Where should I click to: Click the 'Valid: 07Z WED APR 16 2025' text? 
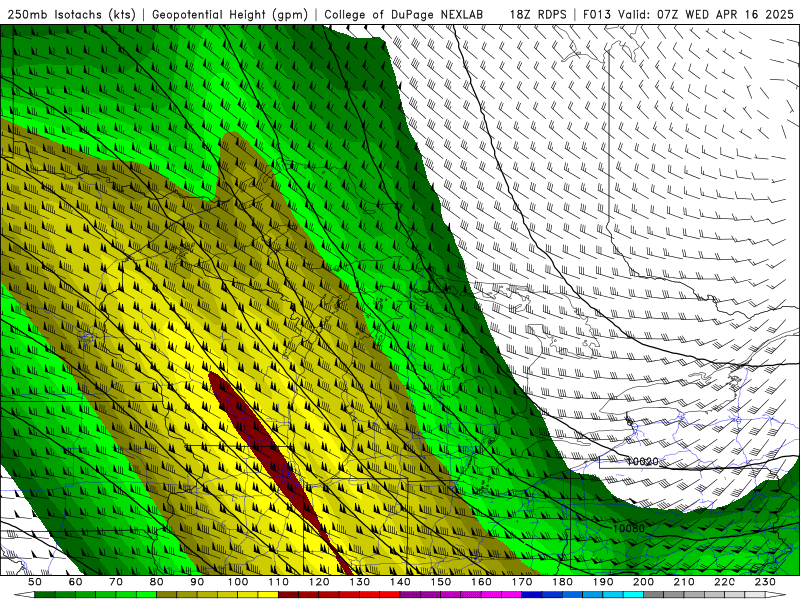706,14
